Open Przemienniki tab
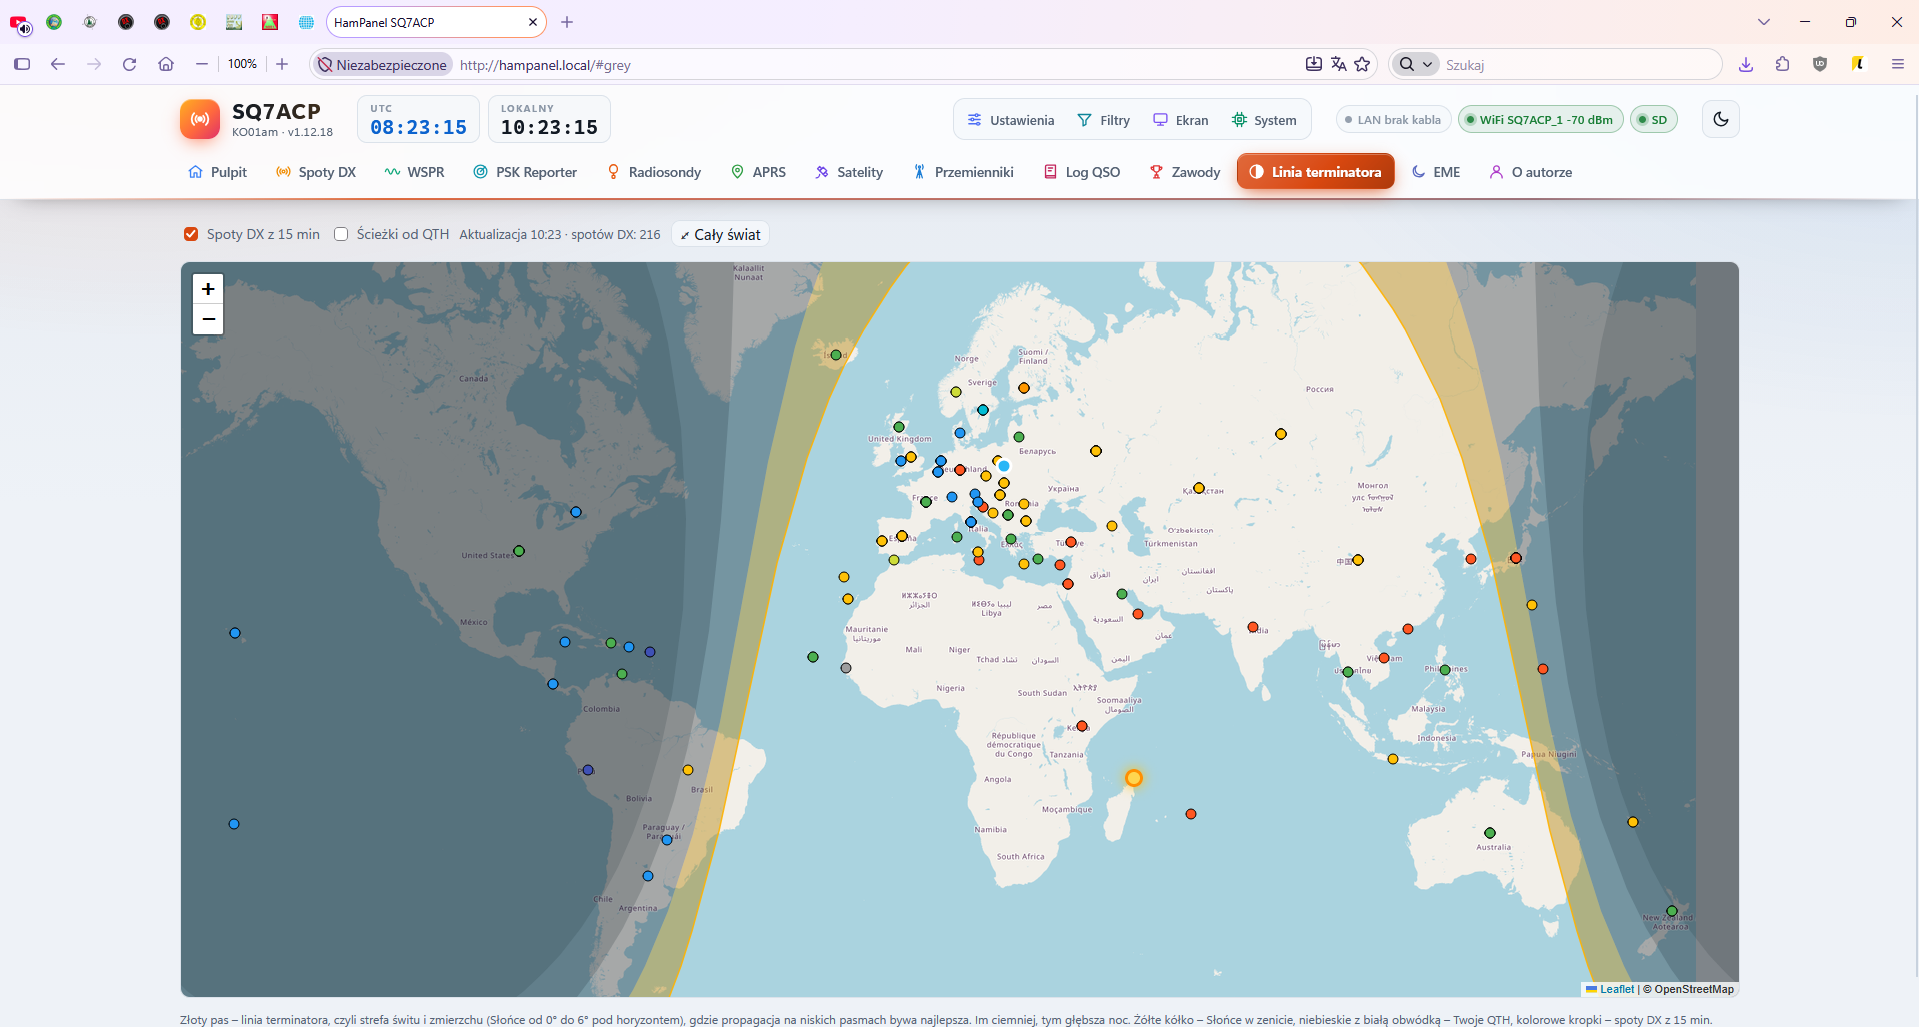Screen dimensions: 1919x1027 (963, 172)
